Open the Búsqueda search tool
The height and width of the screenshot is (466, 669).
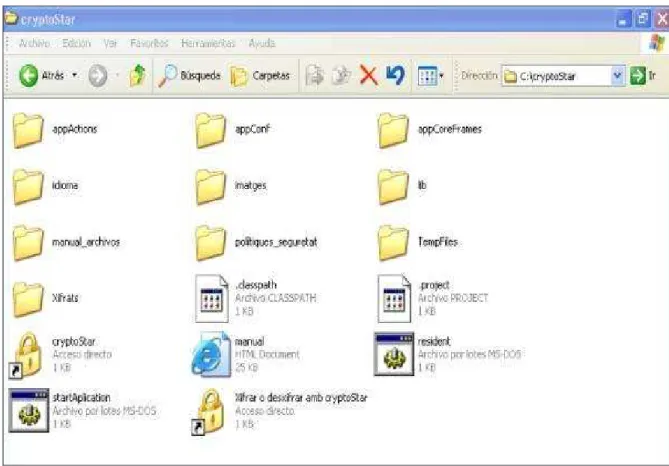tap(190, 76)
